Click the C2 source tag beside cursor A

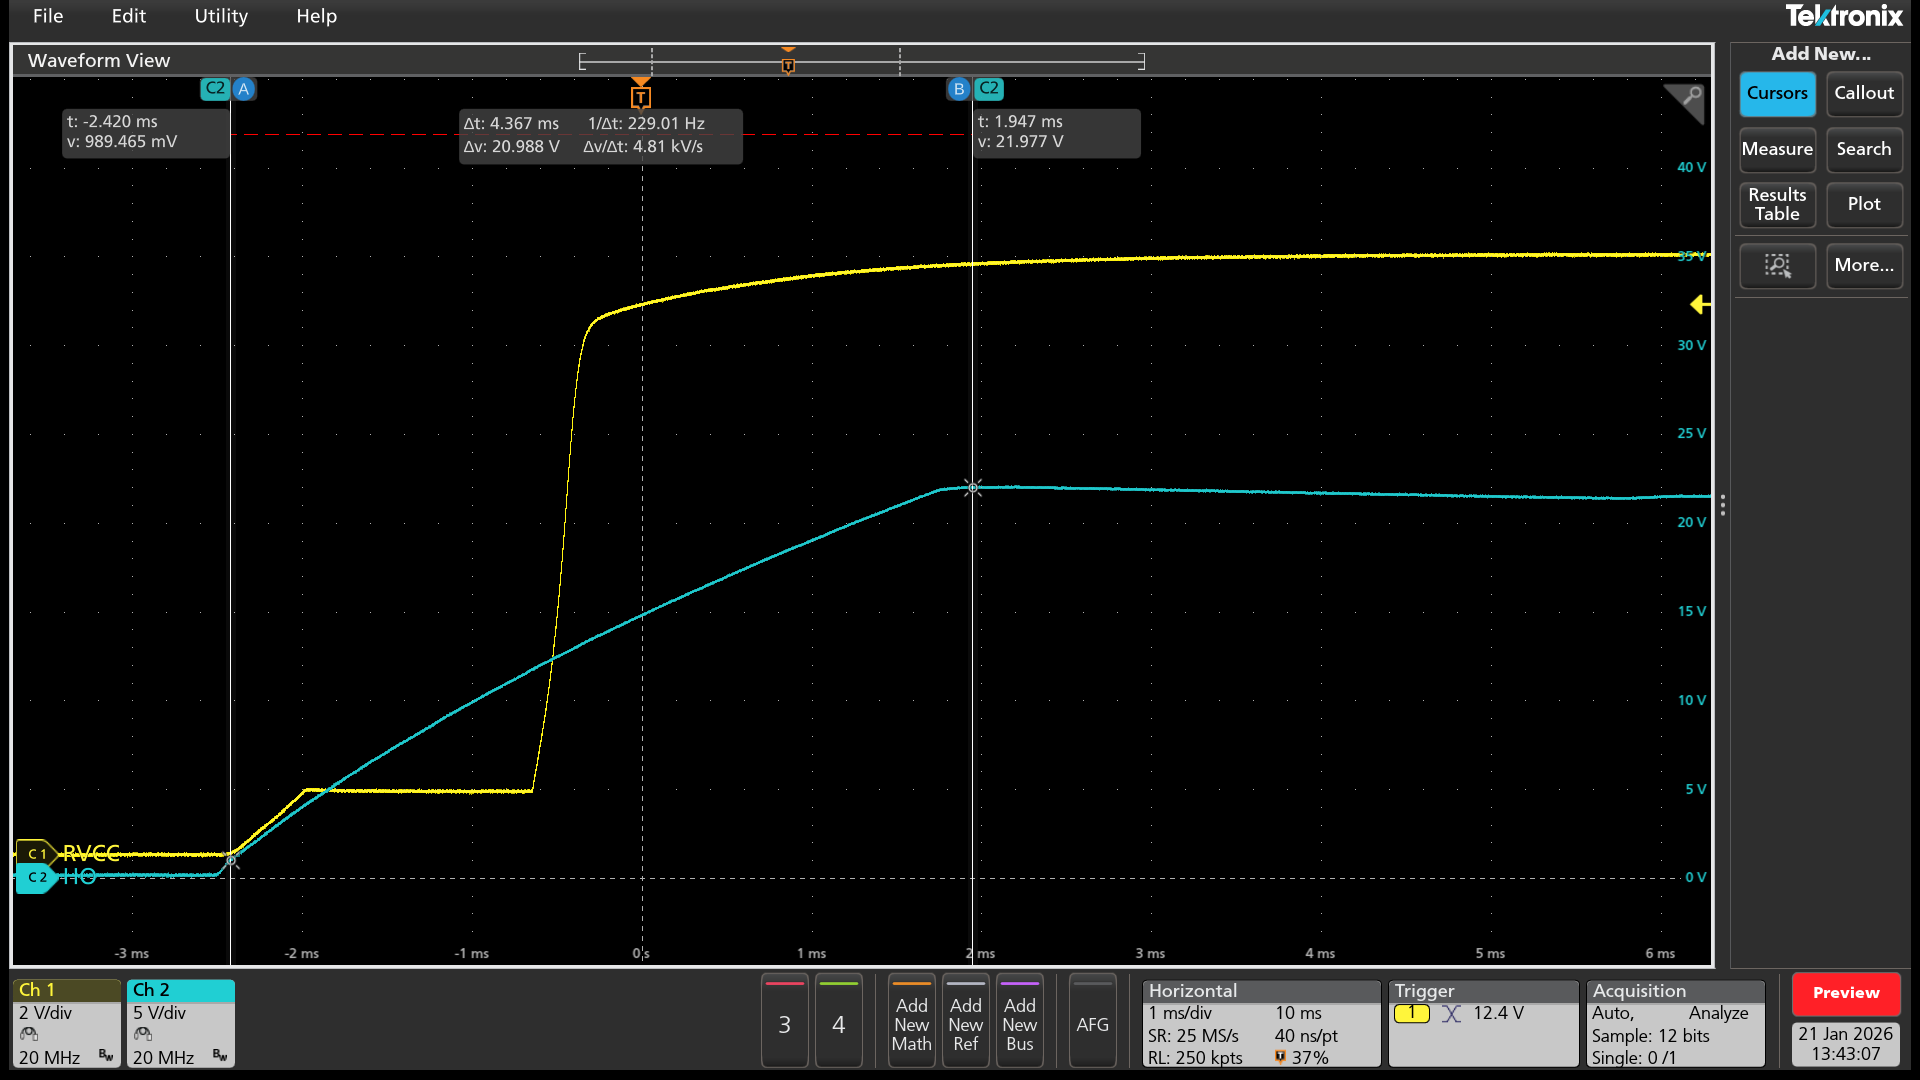[216, 88]
